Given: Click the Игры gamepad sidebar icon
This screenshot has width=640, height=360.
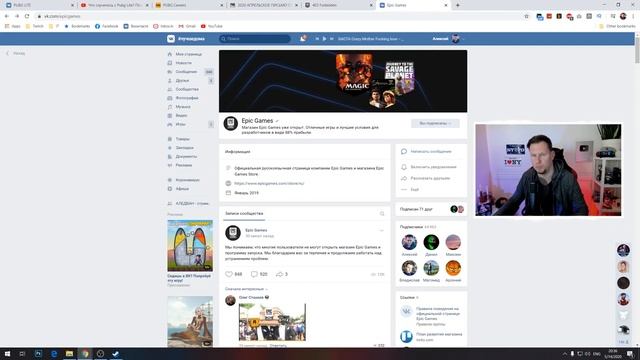Looking at the screenshot, I should coord(170,124).
